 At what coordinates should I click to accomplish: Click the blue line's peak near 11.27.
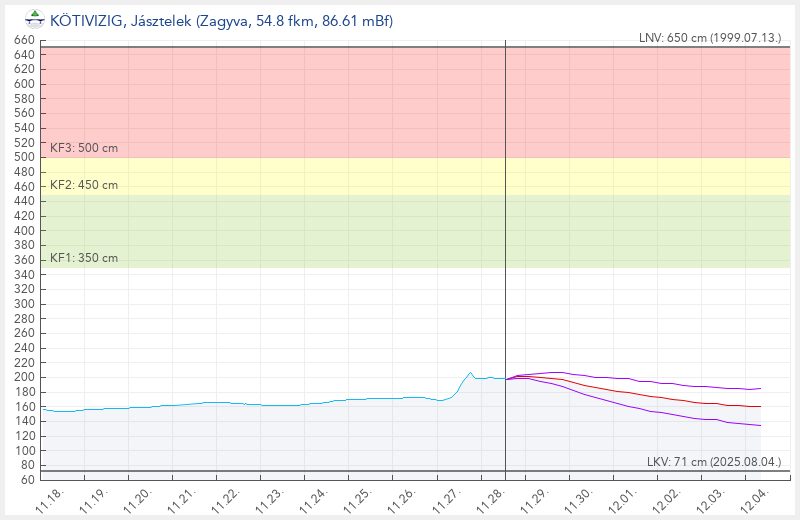pyautogui.click(x=471, y=373)
